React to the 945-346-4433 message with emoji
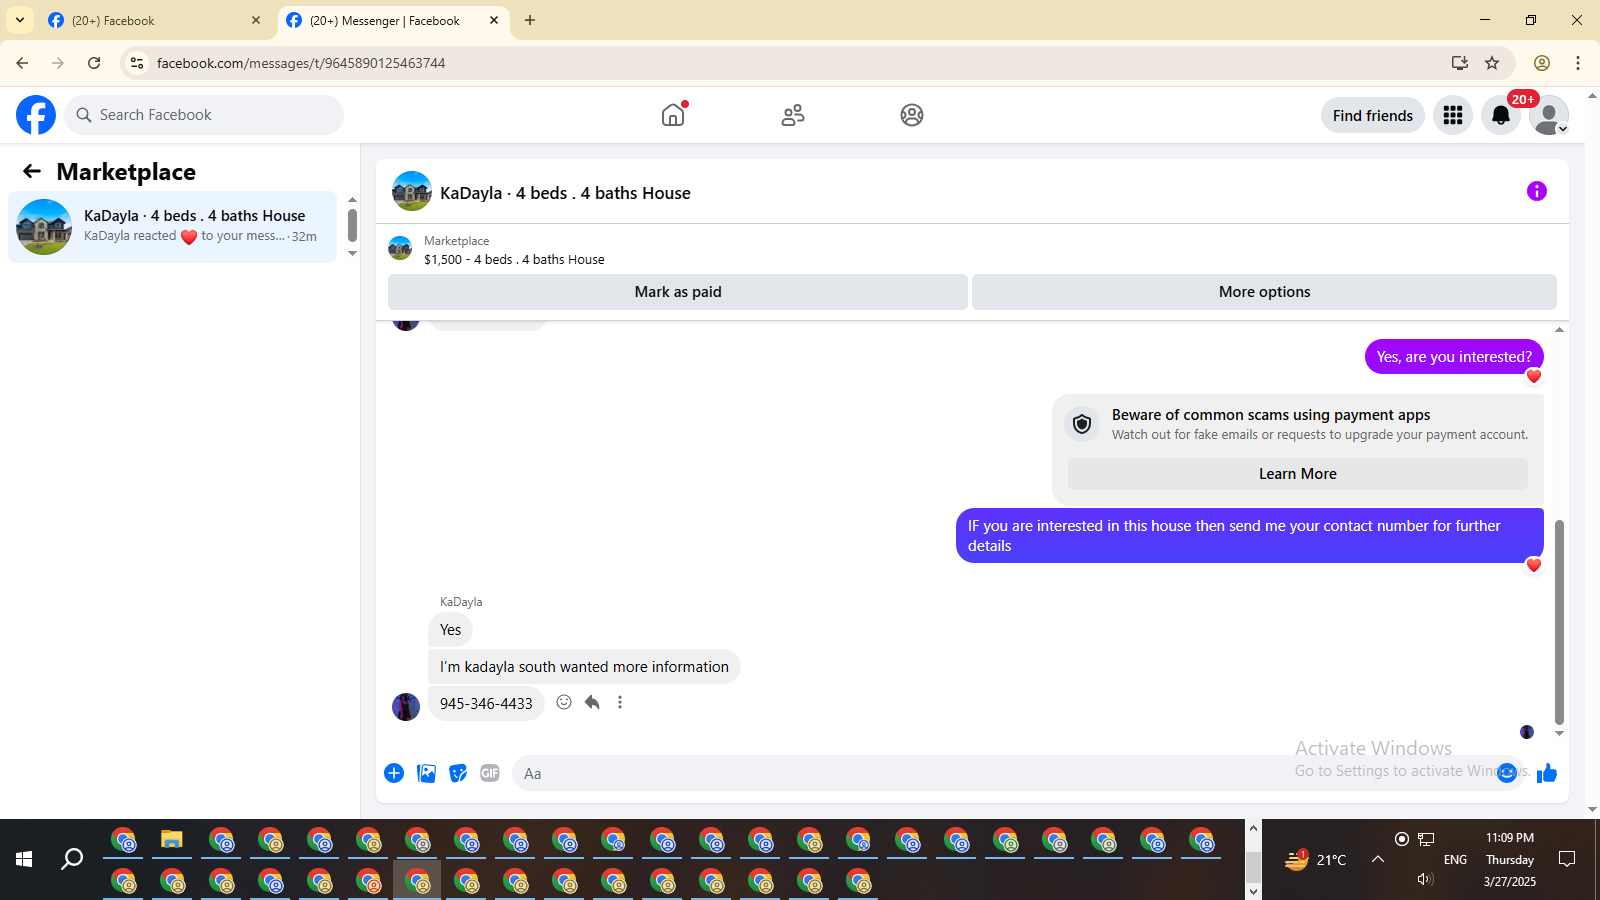Screen dimensions: 1600x900 coord(564,702)
